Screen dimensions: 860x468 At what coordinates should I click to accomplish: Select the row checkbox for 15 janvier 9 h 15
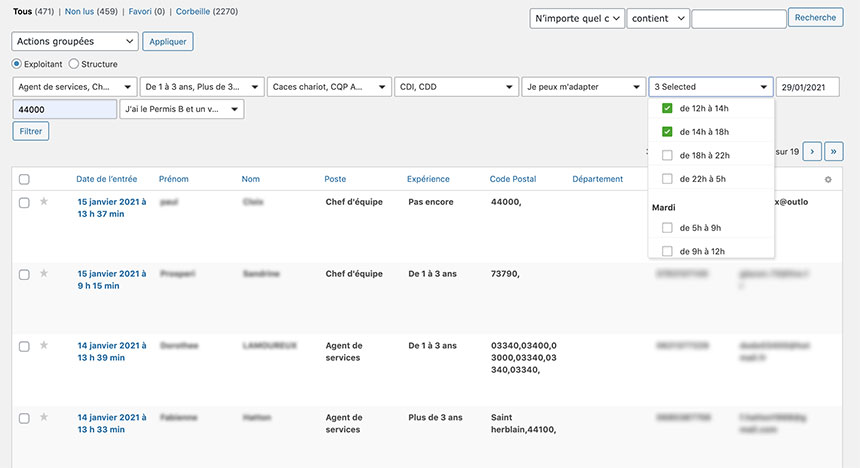pyautogui.click(x=24, y=275)
